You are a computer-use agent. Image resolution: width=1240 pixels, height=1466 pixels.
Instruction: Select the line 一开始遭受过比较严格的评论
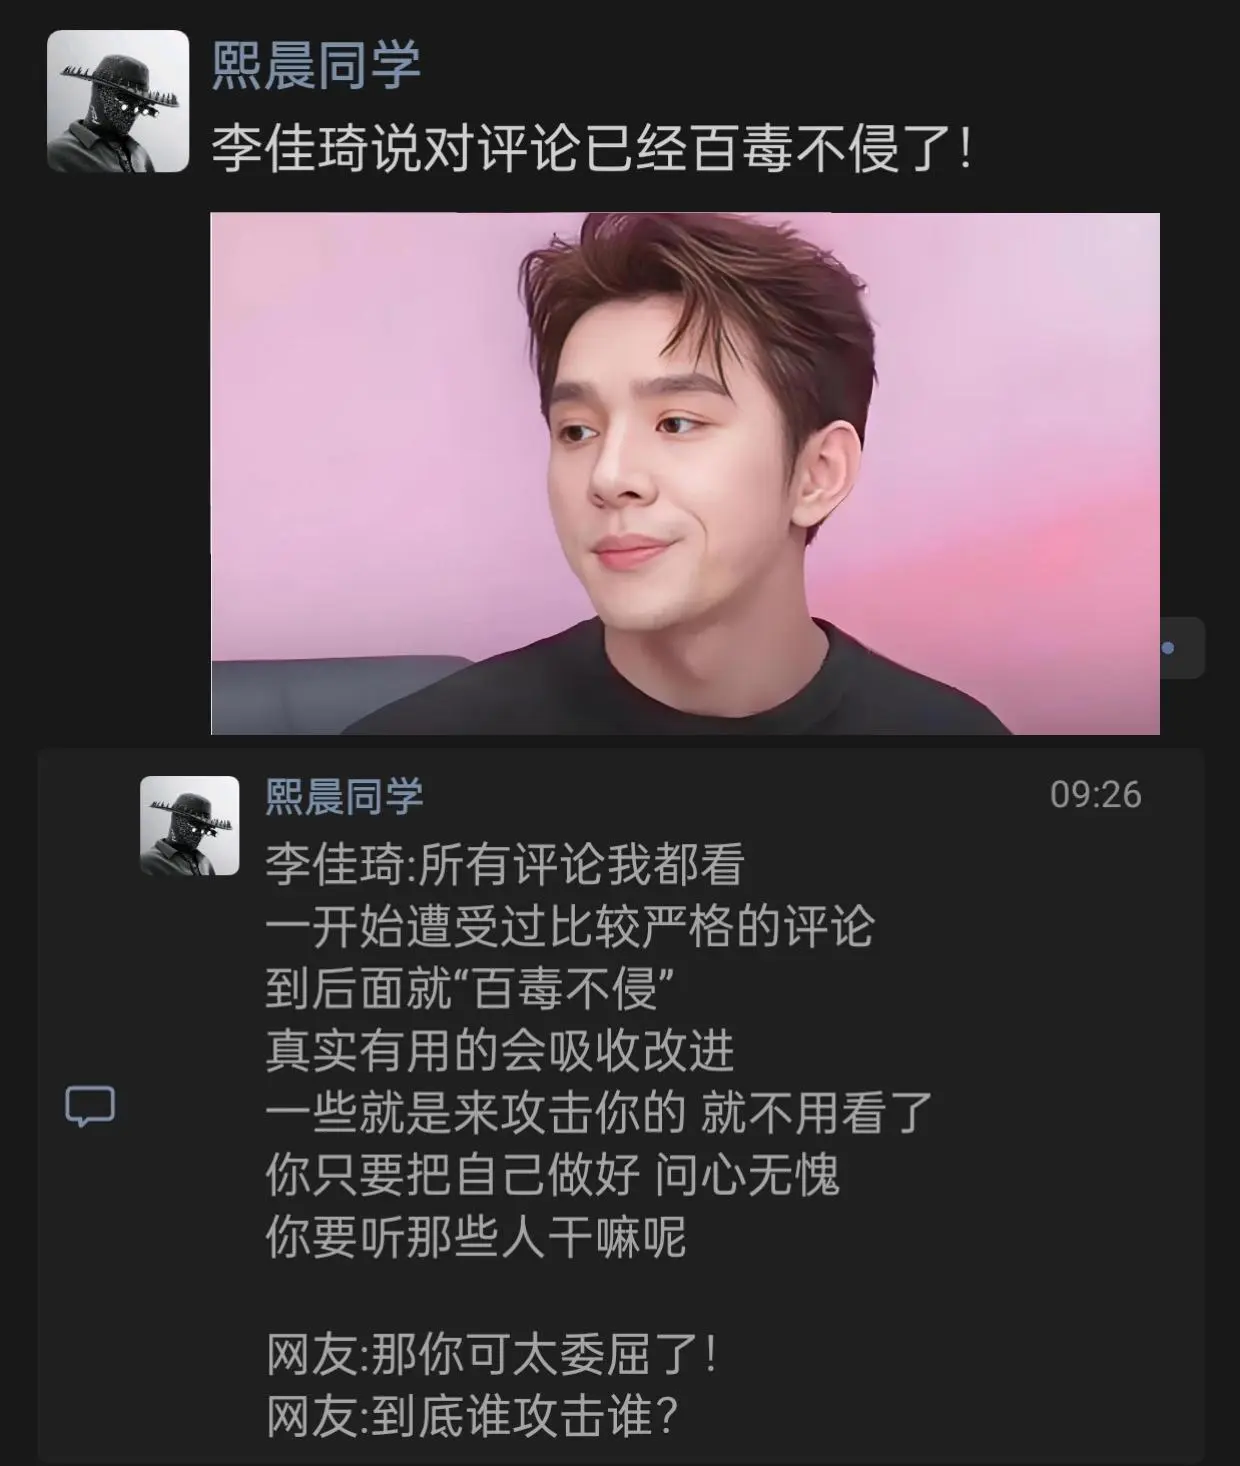pos(570,927)
